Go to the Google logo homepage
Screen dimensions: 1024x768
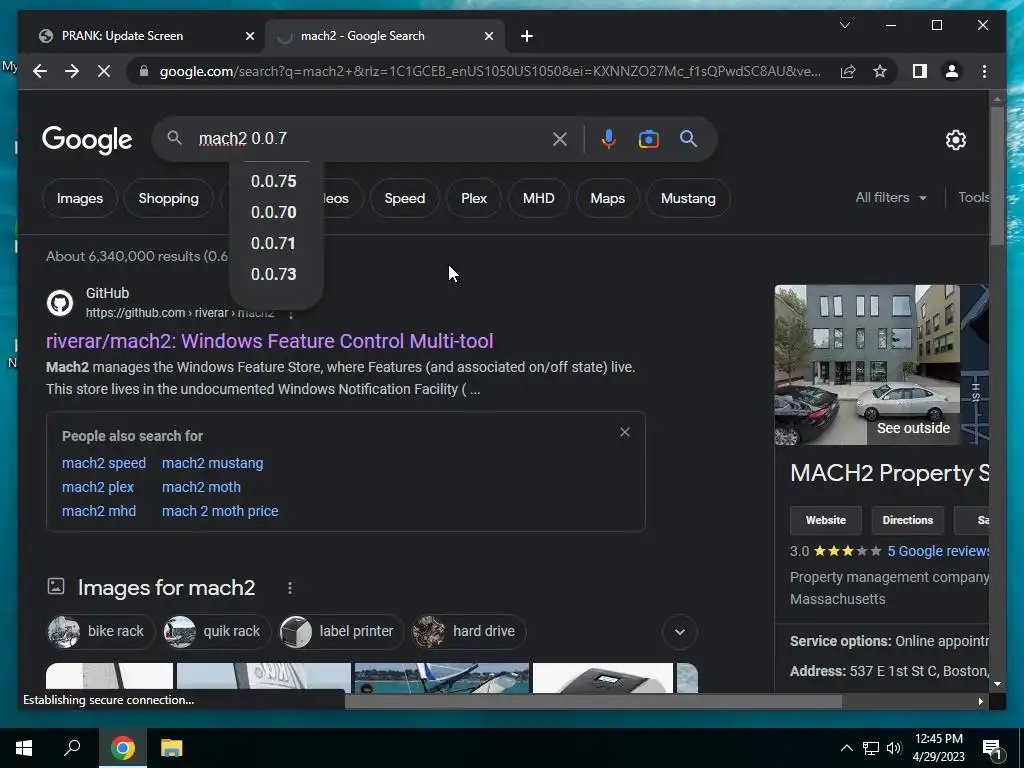(87, 139)
